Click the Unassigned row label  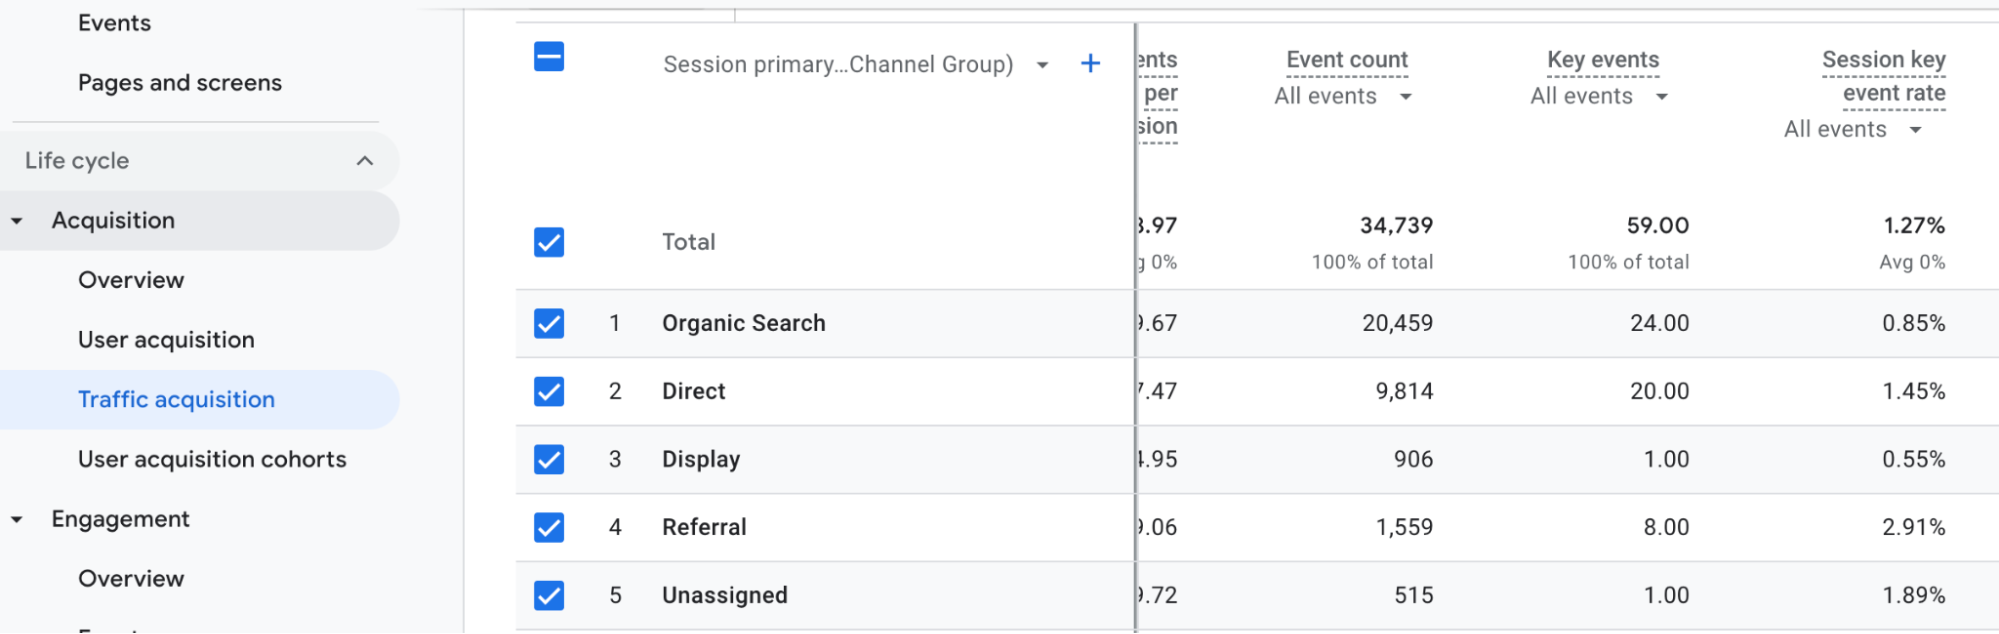click(725, 595)
